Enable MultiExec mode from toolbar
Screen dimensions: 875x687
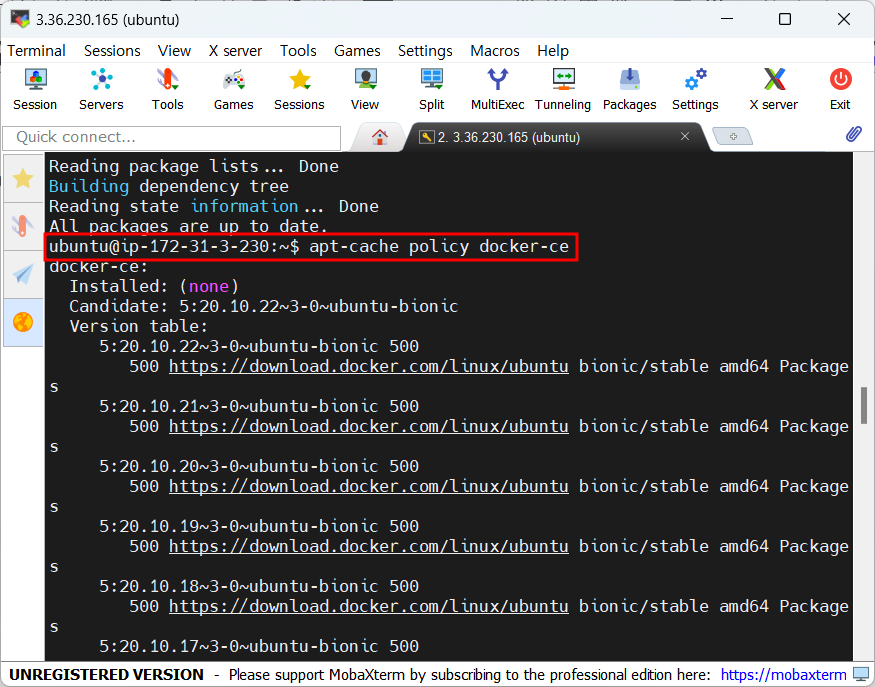pos(497,89)
